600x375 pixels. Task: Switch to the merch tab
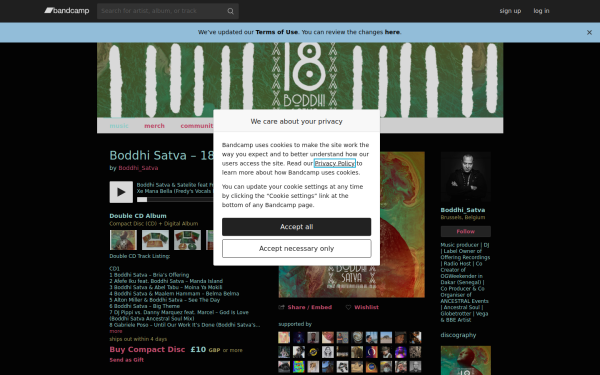pos(154,126)
